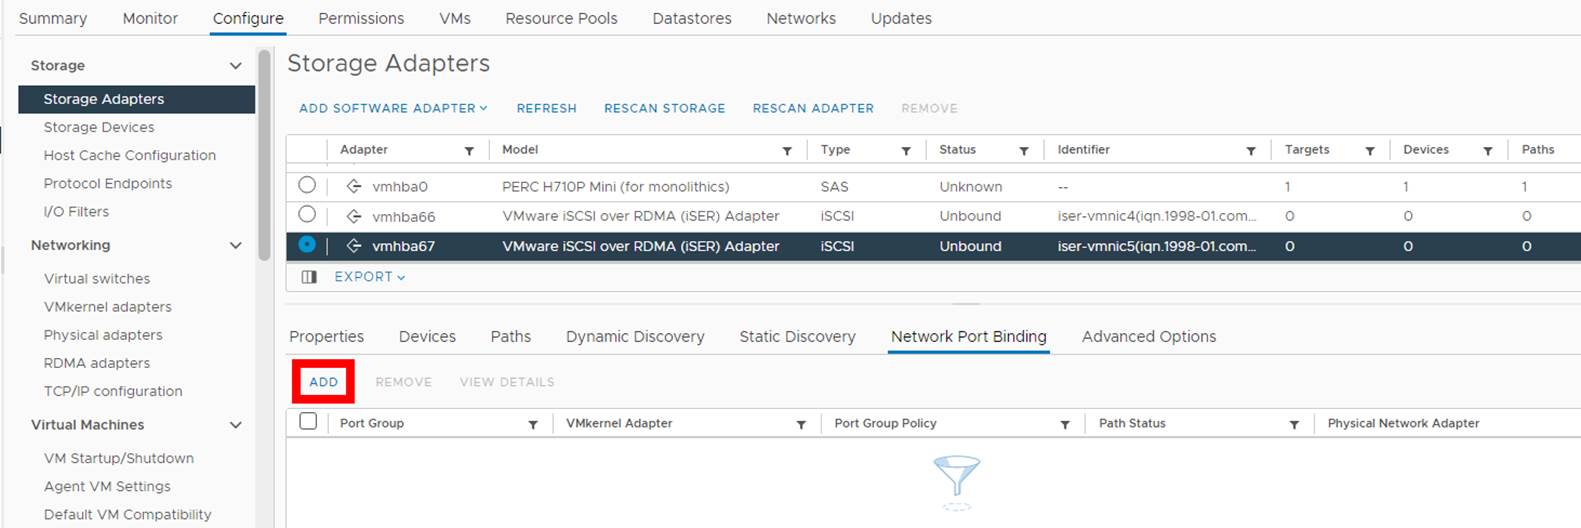The height and width of the screenshot is (528, 1581).
Task: Click the filter icon in Adapter column
Action: [x=469, y=151]
